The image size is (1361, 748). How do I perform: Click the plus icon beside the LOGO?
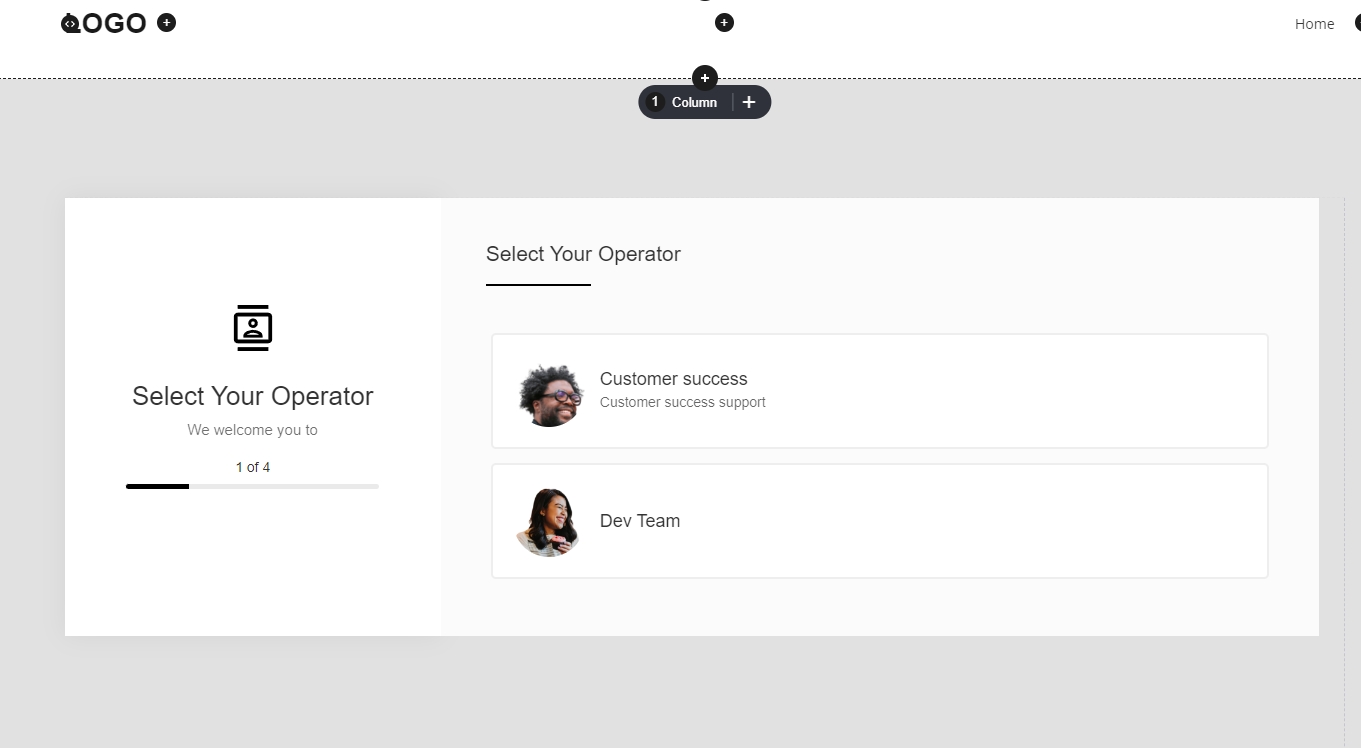167,22
